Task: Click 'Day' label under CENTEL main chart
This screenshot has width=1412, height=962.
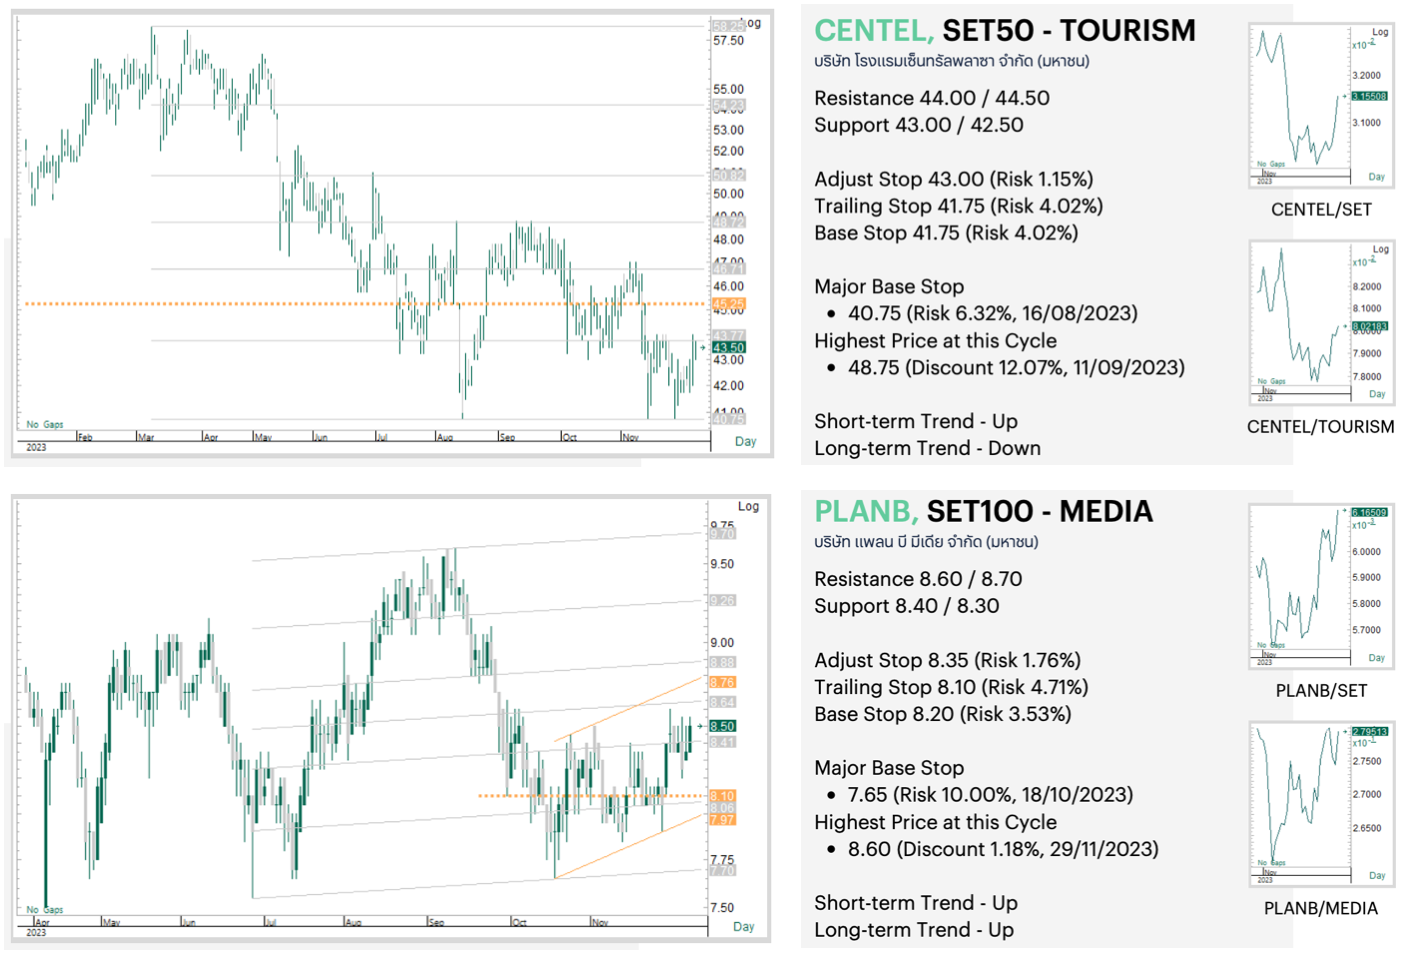Action: [745, 441]
